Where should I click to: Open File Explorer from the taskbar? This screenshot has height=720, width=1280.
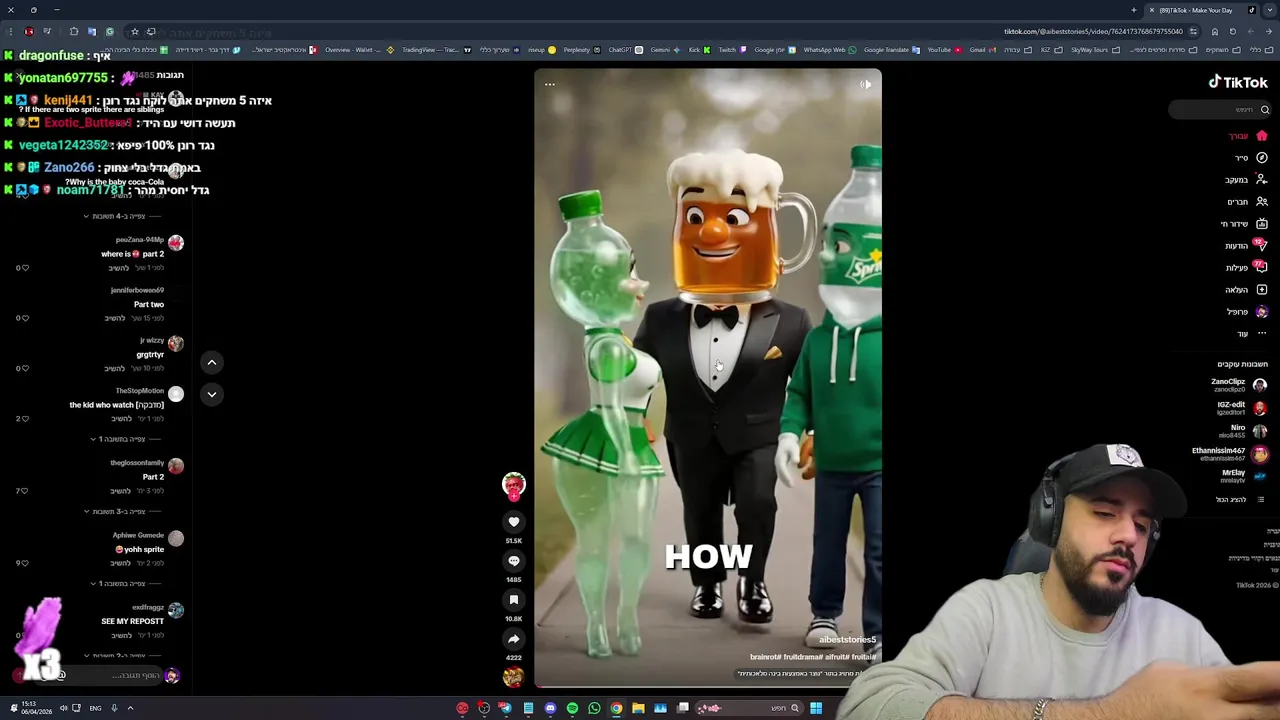[x=638, y=708]
